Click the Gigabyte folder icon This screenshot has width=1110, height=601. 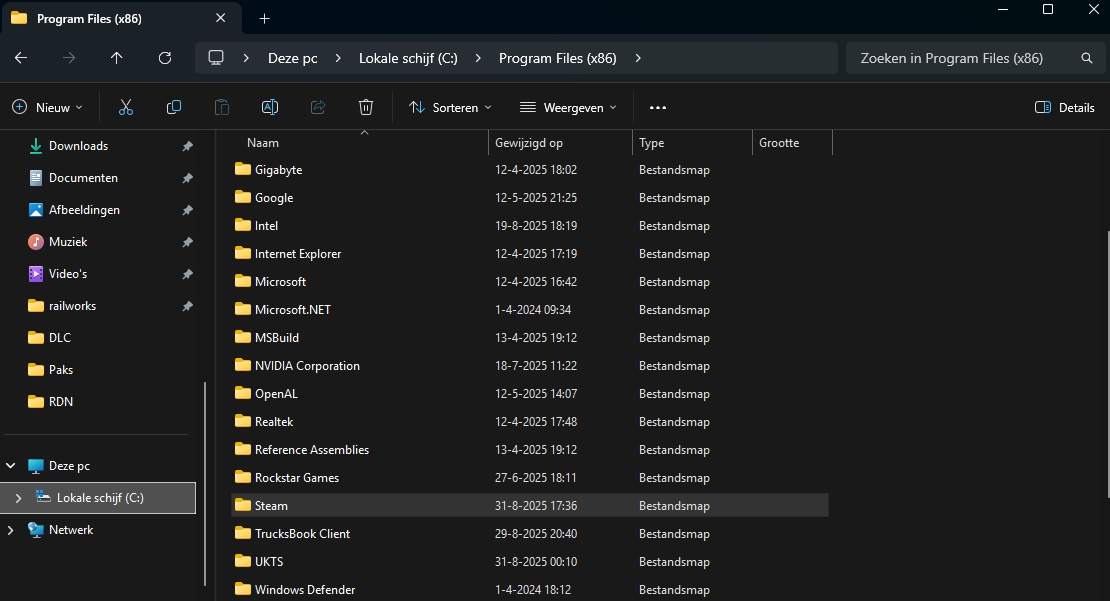(243, 169)
